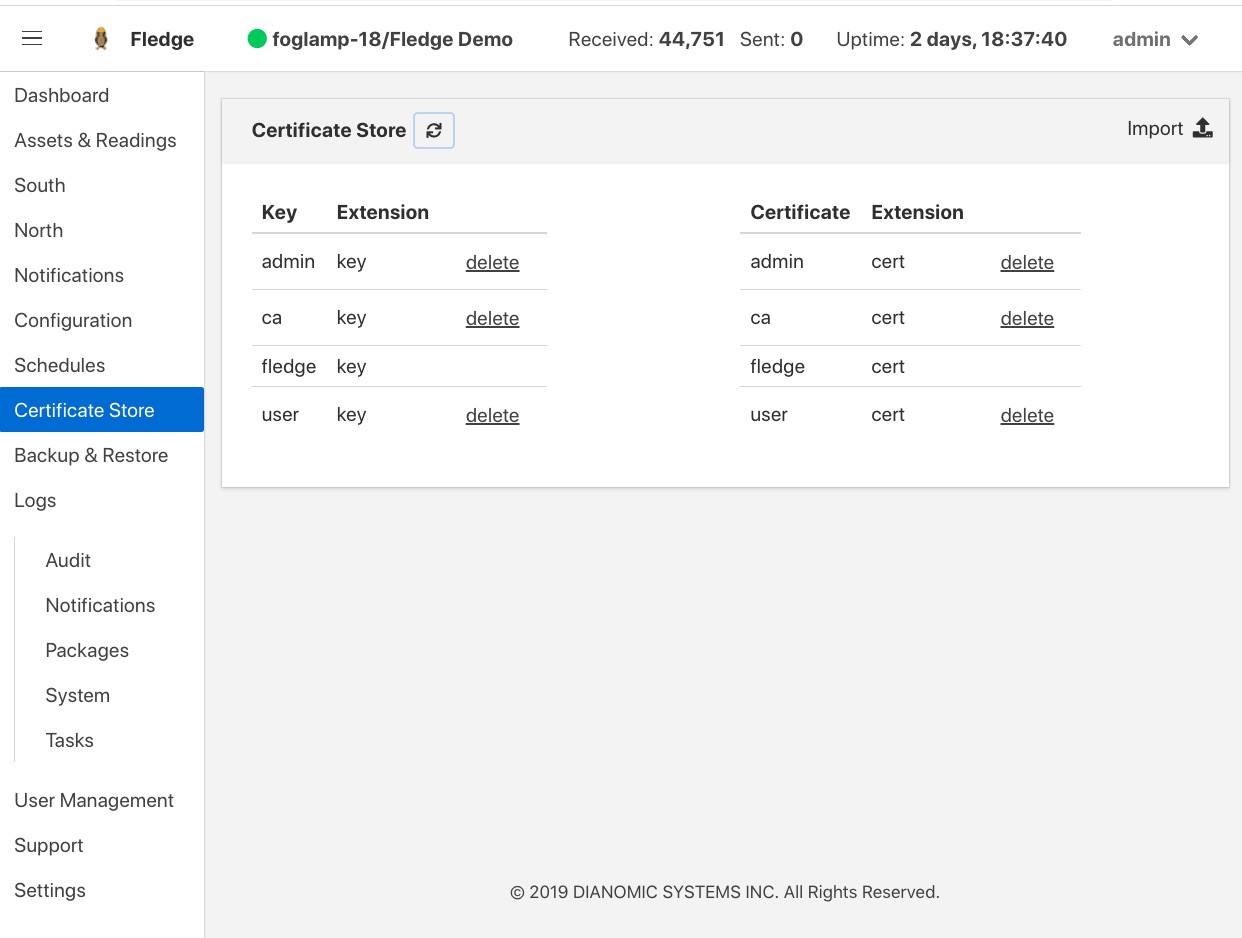Go to Assets & Readings
1242x938 pixels.
coord(95,140)
